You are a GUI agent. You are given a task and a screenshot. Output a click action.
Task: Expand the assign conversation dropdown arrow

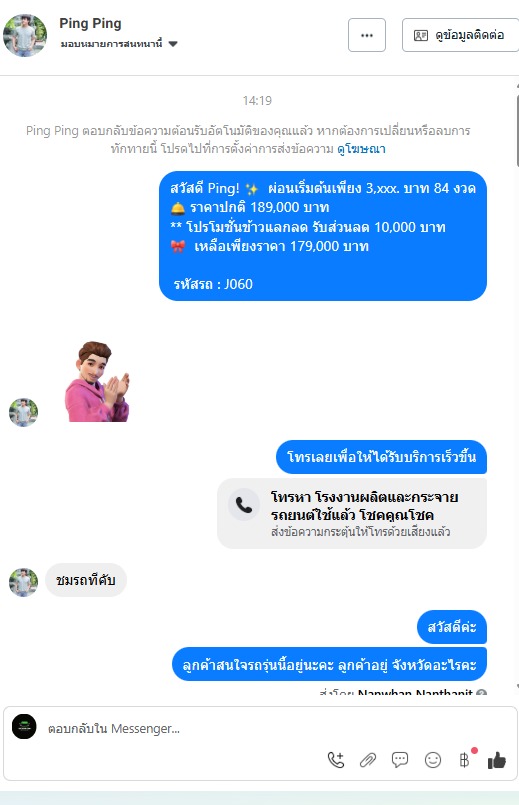173,44
